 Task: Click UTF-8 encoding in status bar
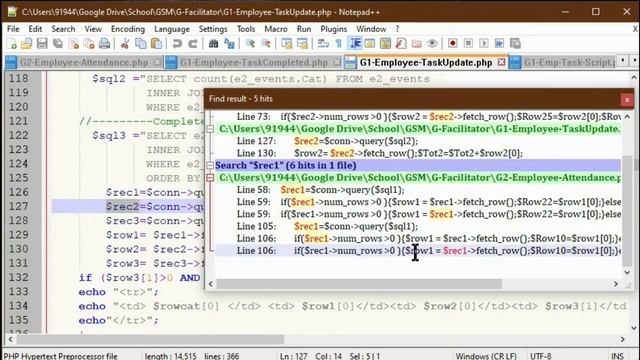pyautogui.click(x=540, y=356)
